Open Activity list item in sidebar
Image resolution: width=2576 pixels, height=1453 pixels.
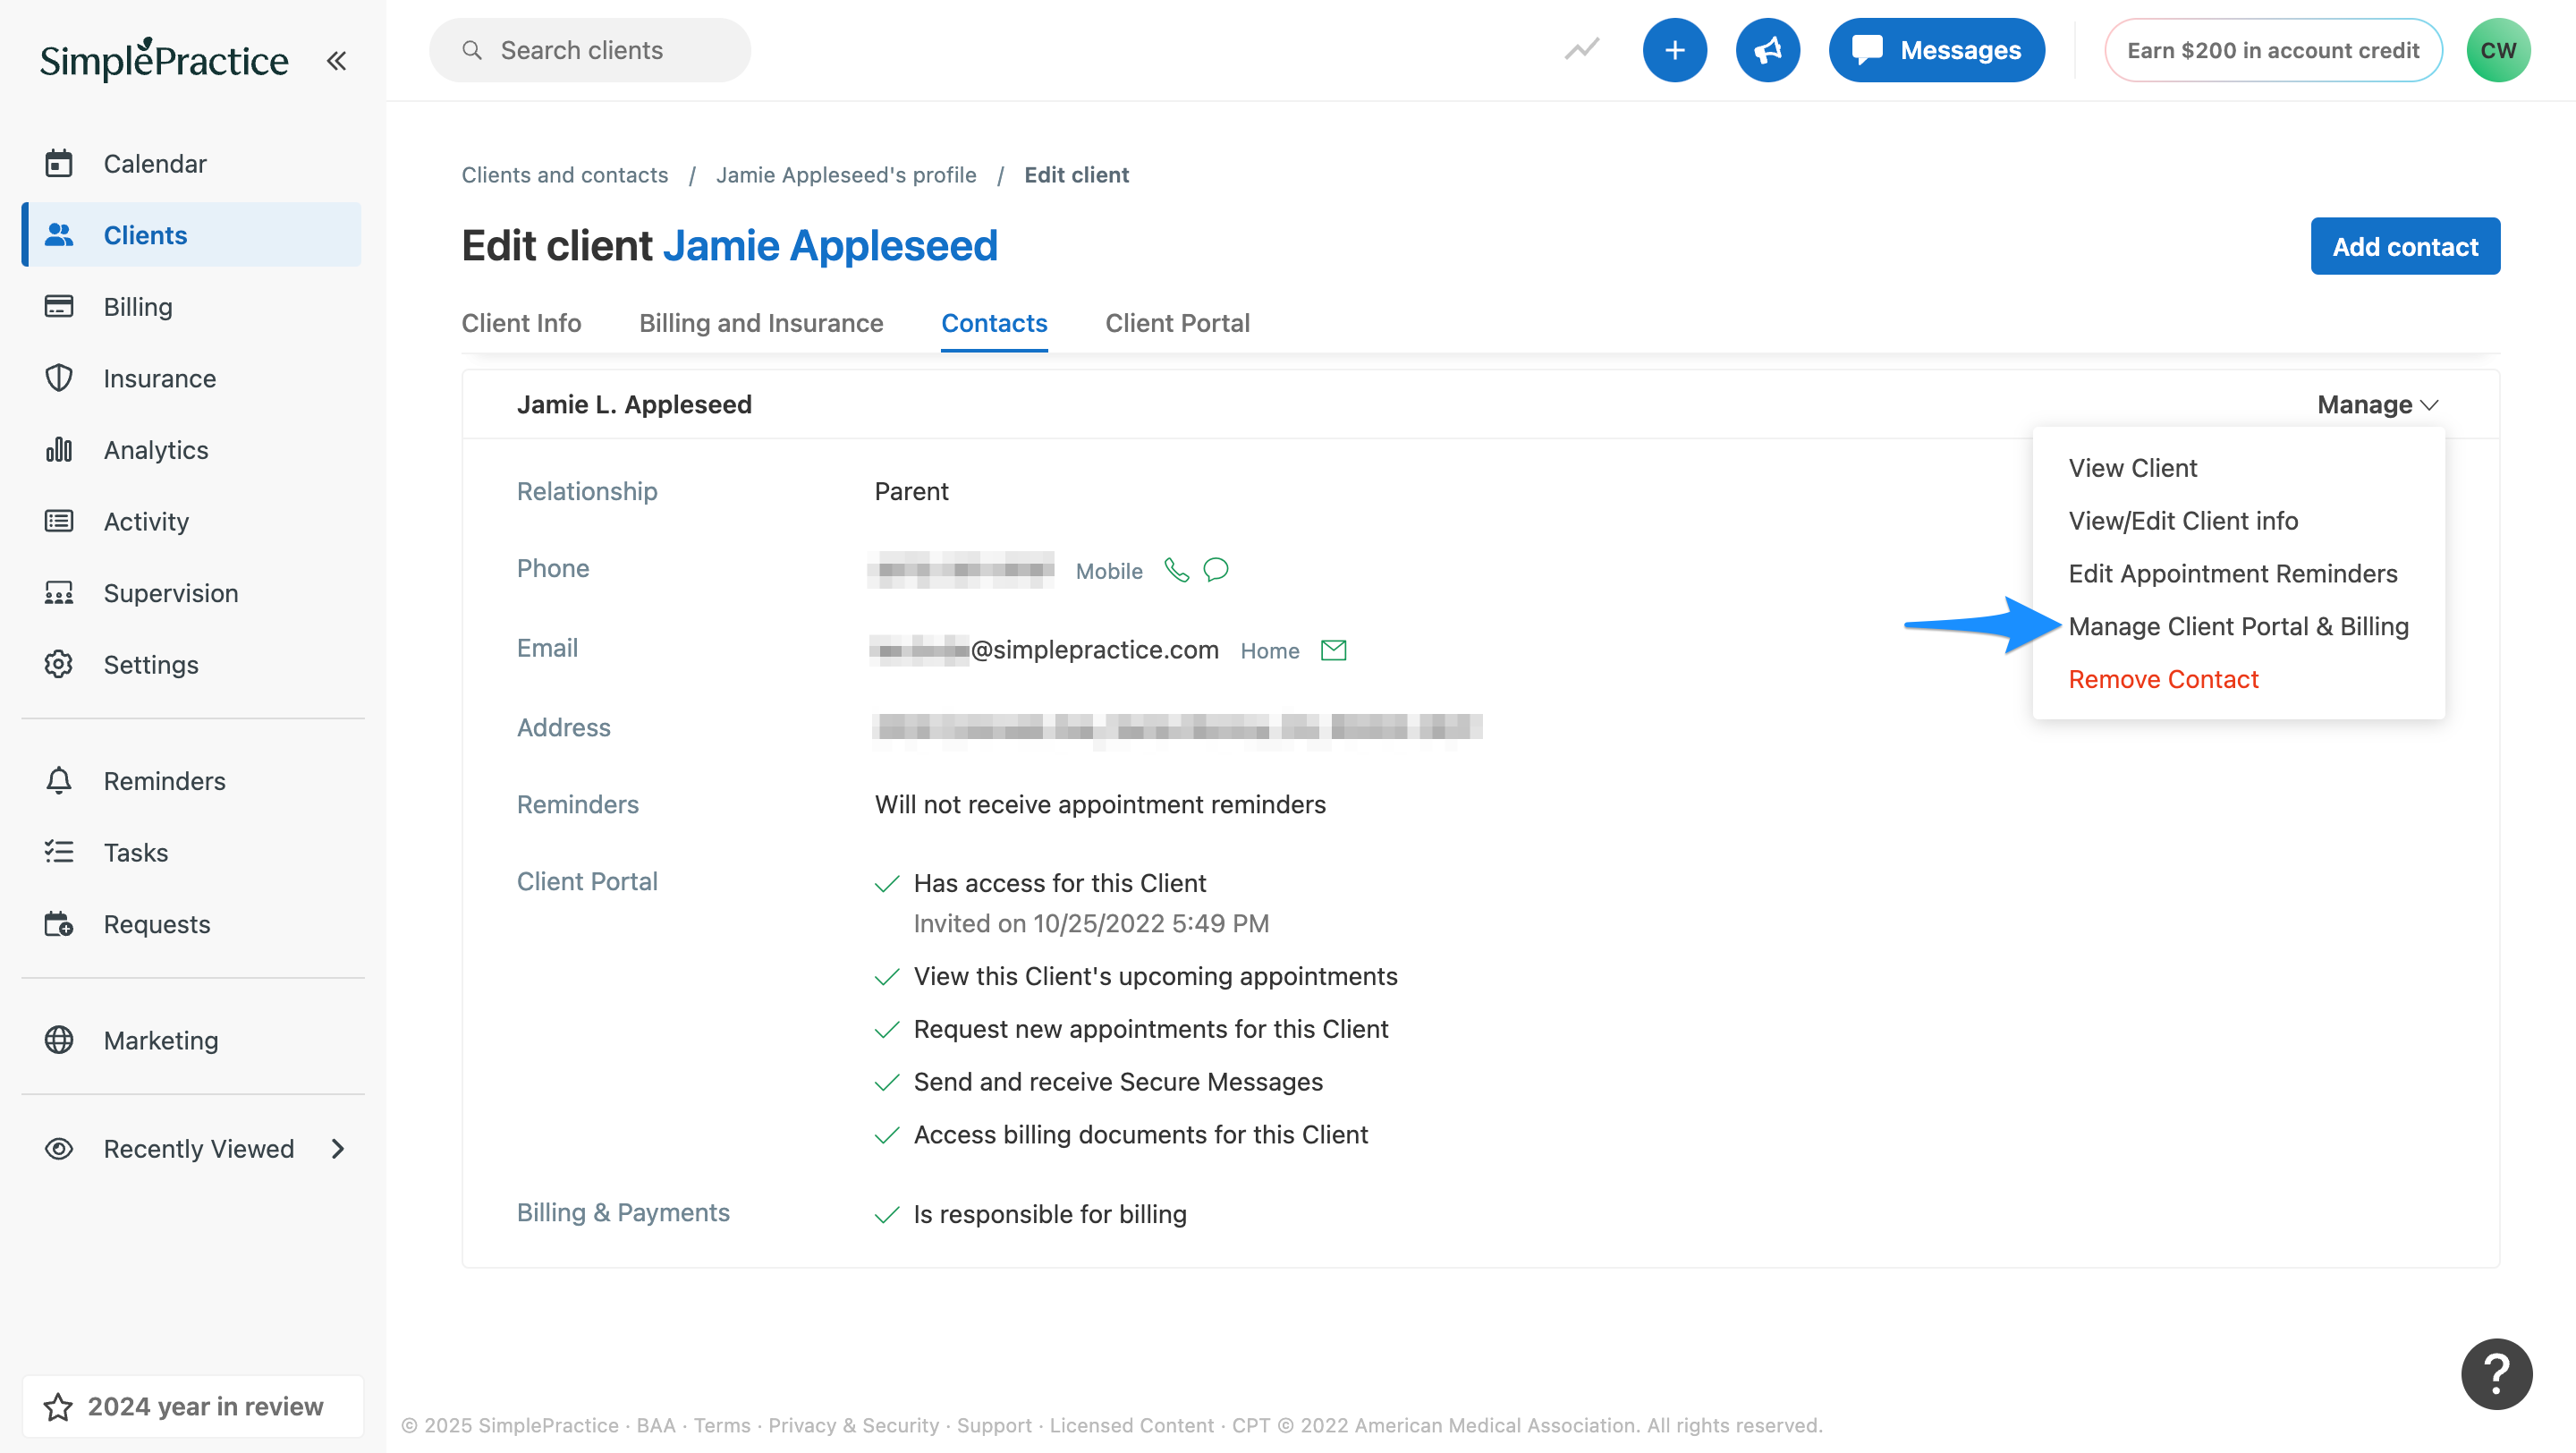[192, 521]
